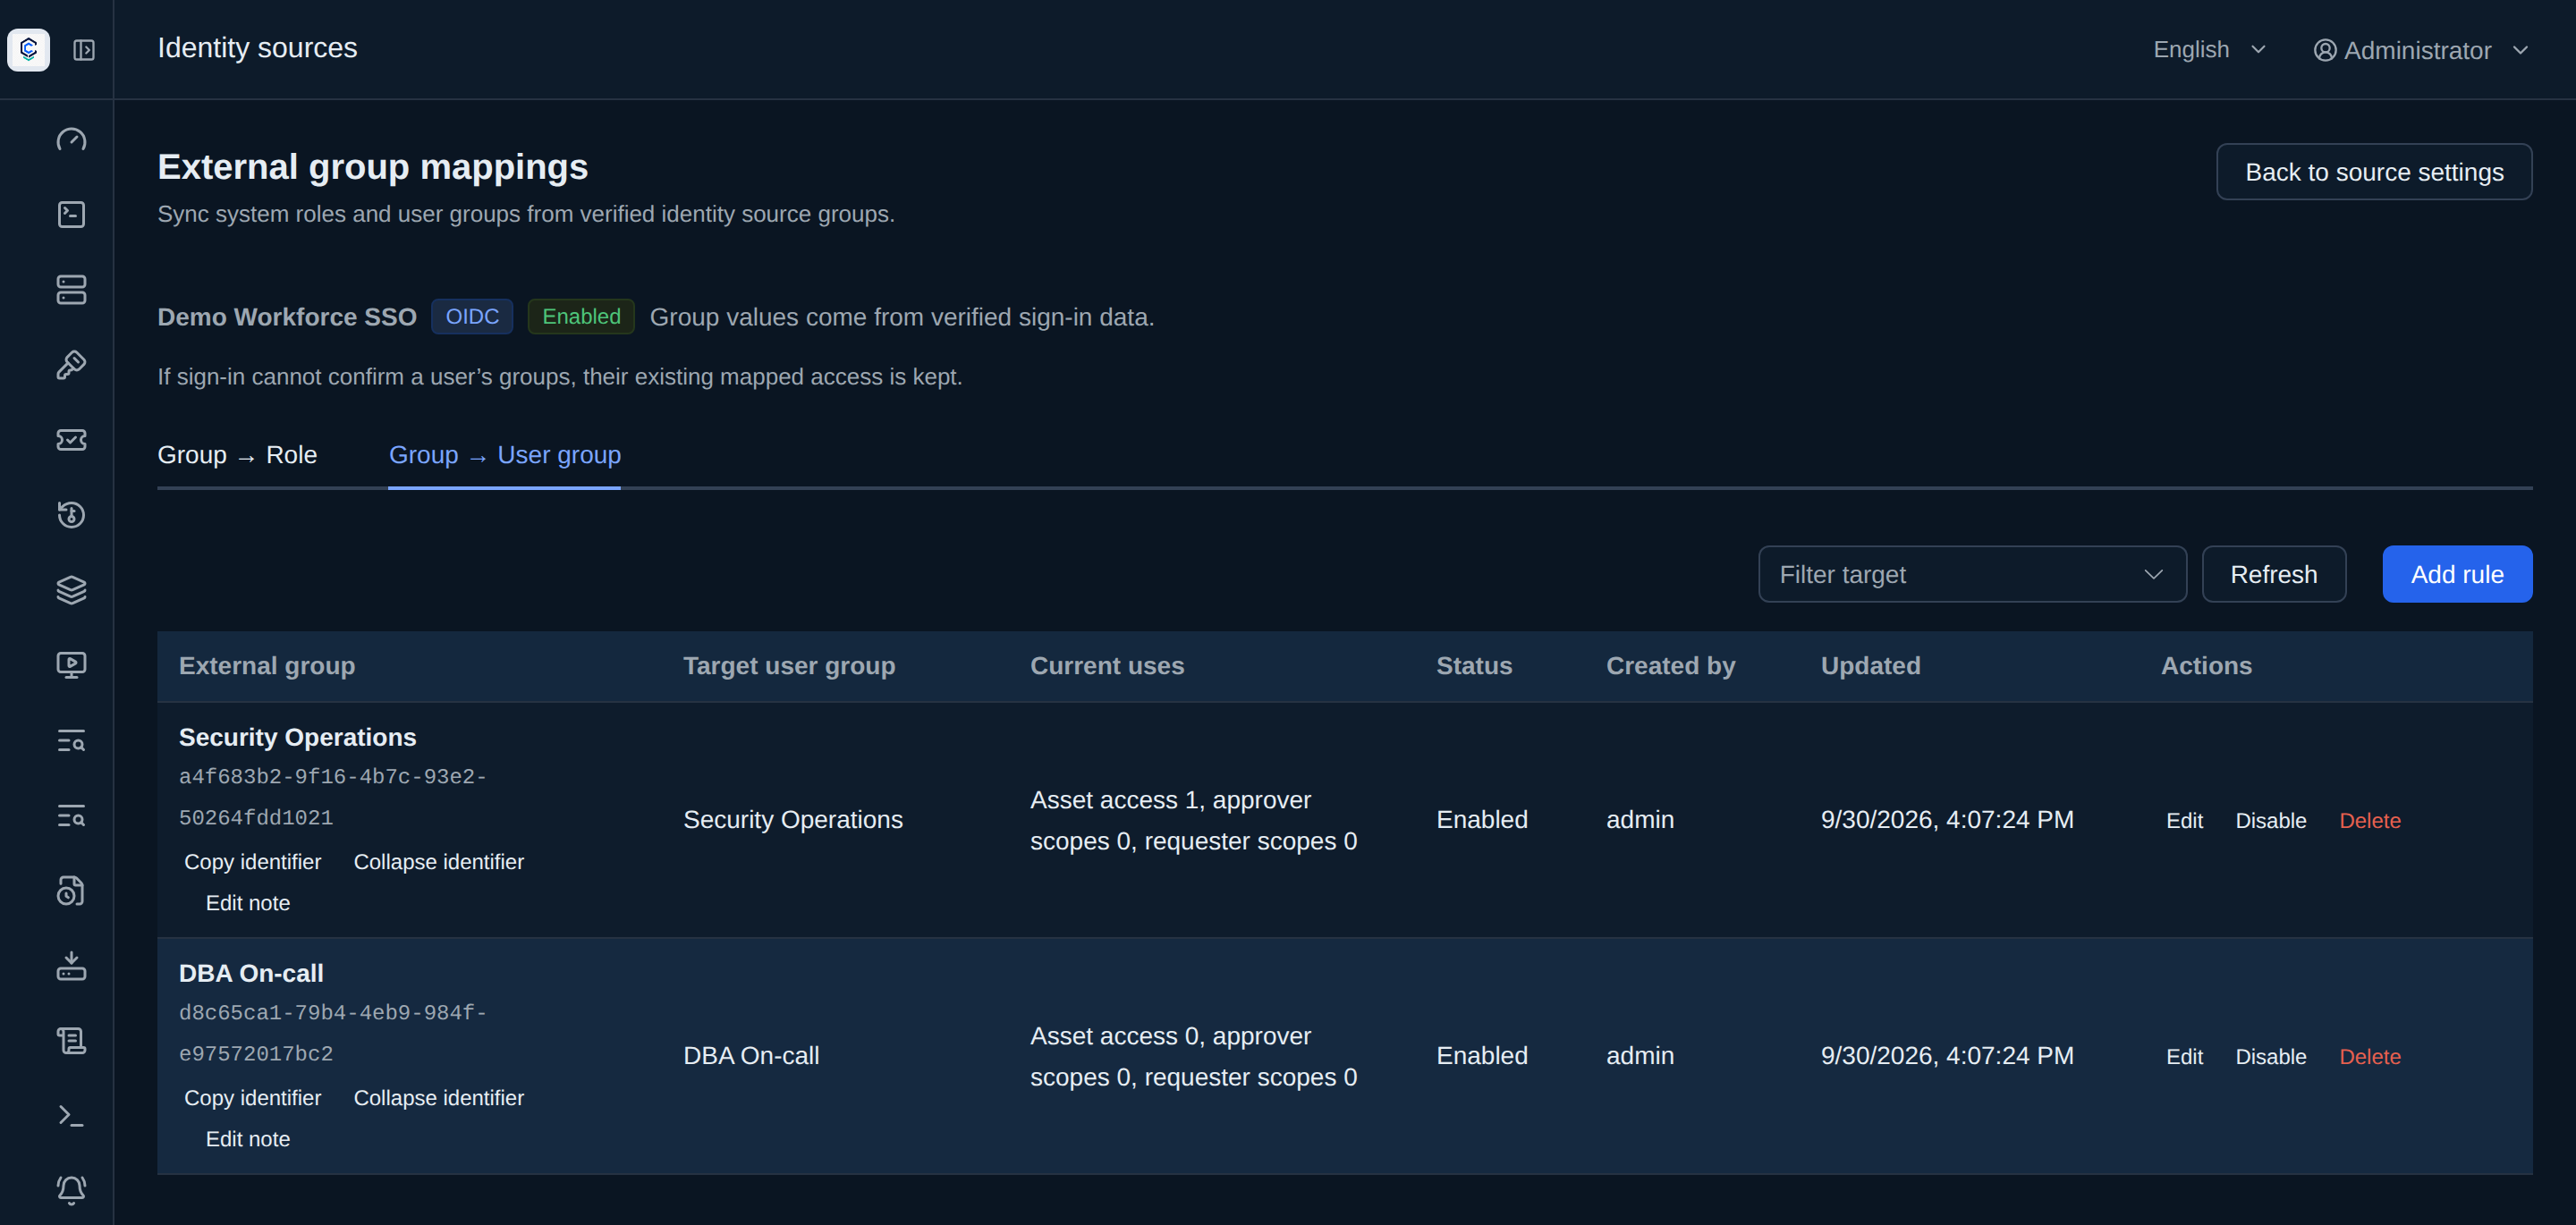Open the ticket checkmark sidebar icon
The height and width of the screenshot is (1225, 2576).
(x=71, y=440)
